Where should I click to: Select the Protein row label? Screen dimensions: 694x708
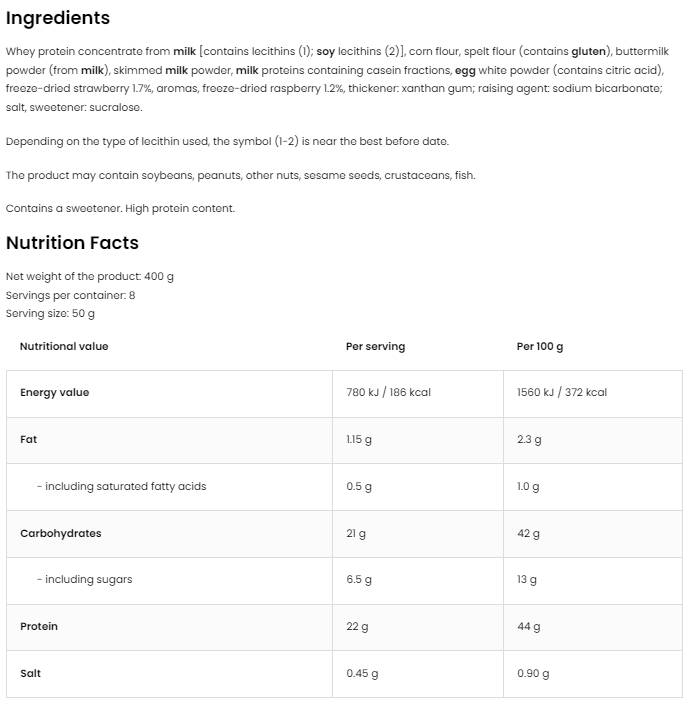pos(39,627)
